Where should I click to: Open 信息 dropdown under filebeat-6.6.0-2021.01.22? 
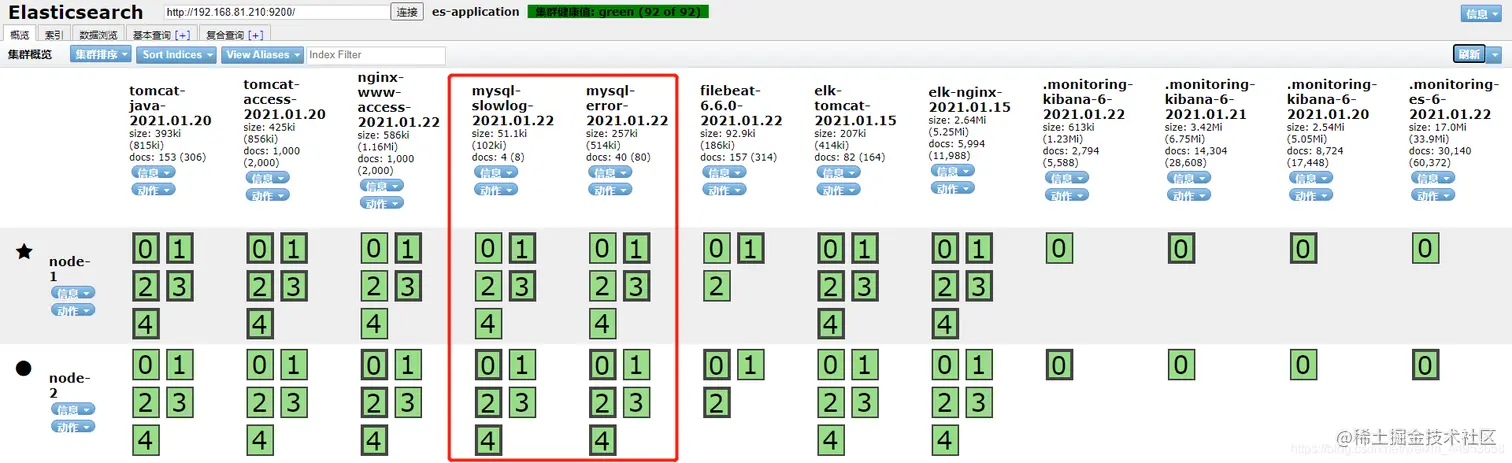[x=724, y=173]
